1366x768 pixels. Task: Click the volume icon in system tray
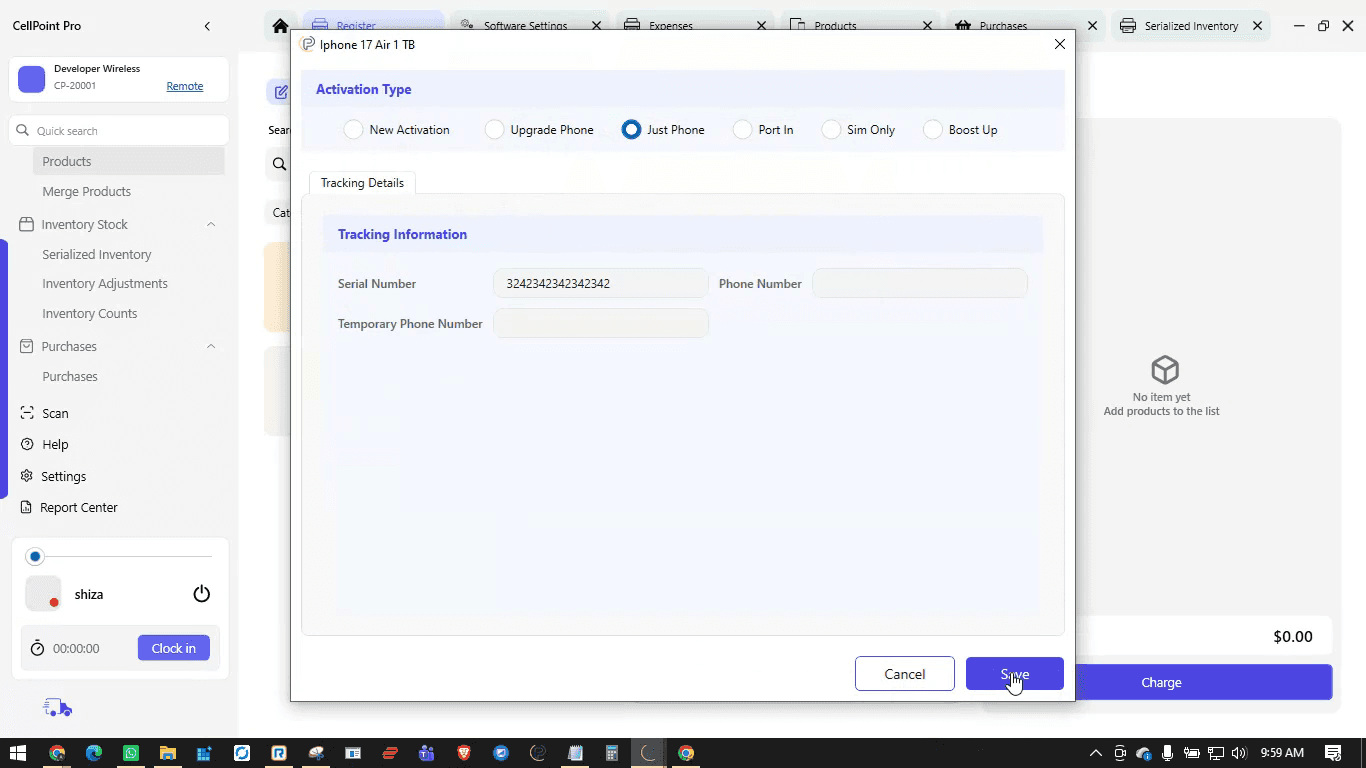tap(1239, 753)
